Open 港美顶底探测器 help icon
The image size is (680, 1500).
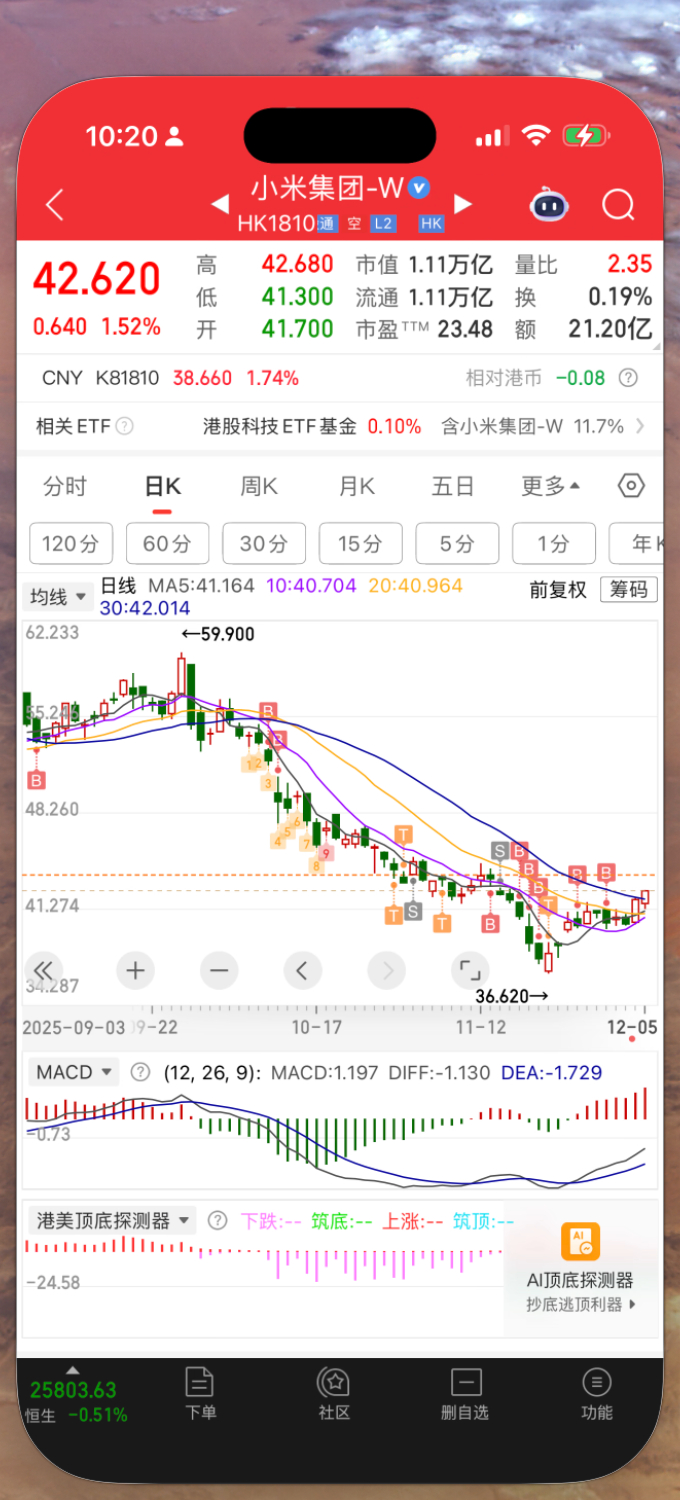point(217,1220)
